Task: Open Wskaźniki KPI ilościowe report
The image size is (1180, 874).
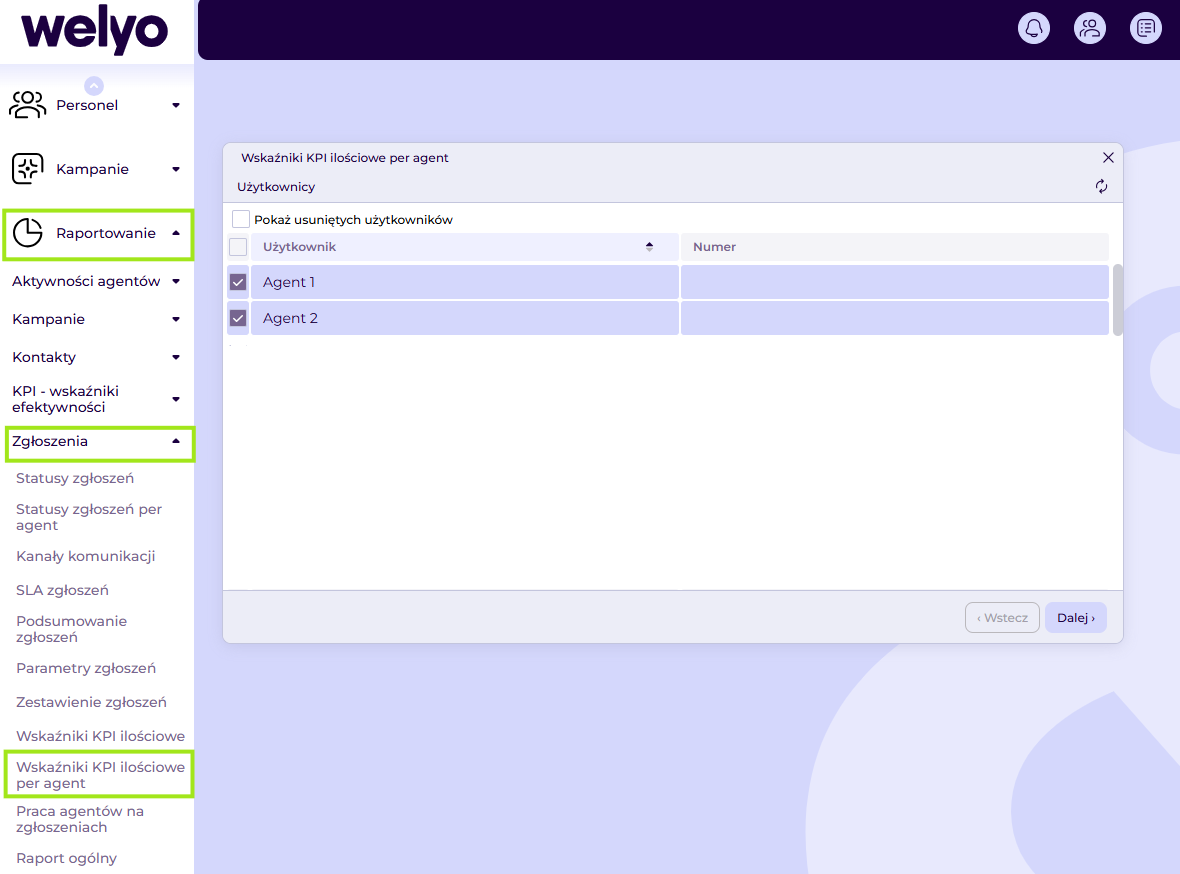Action: [x=100, y=736]
